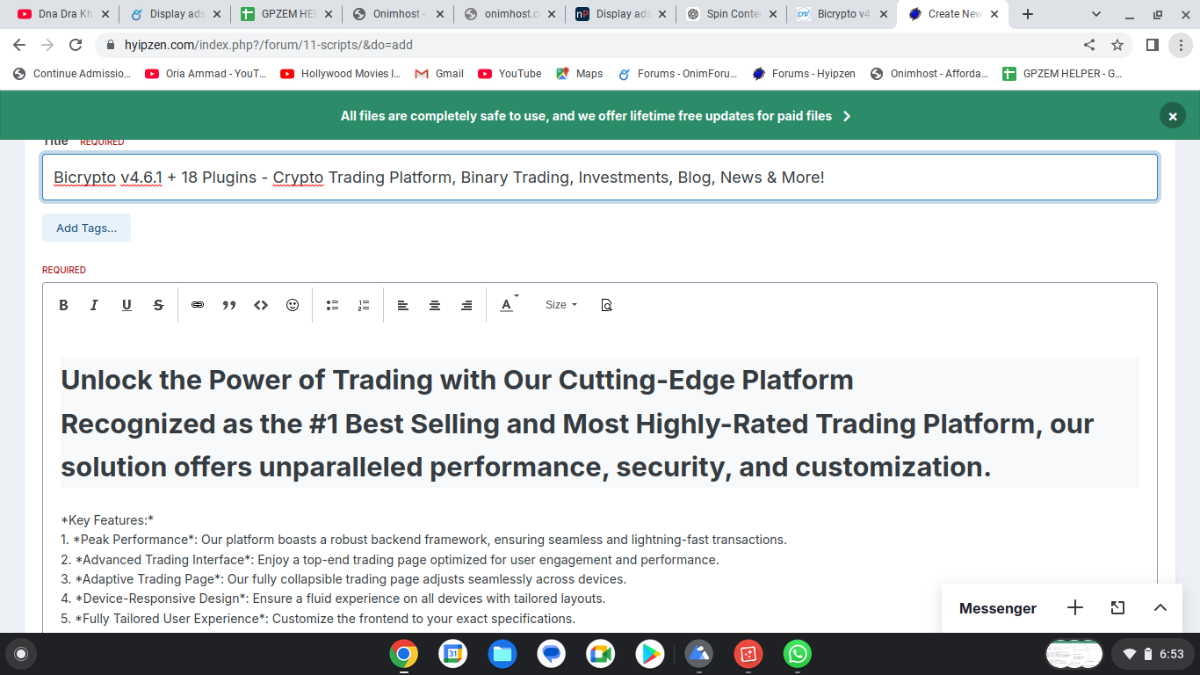Click the '*Fully Tailored User Experience*' list line
The height and width of the screenshot is (675, 1200).
(x=318, y=619)
